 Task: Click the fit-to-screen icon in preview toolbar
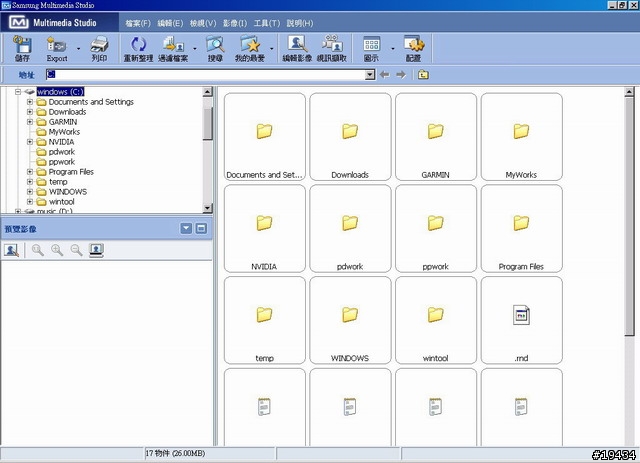(x=96, y=250)
